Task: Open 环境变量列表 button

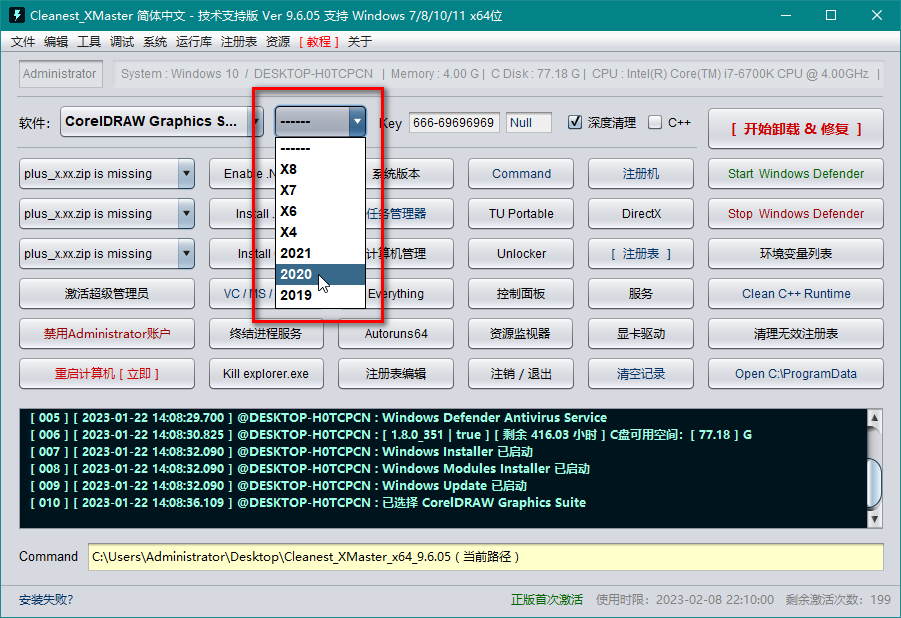Action: [795, 254]
